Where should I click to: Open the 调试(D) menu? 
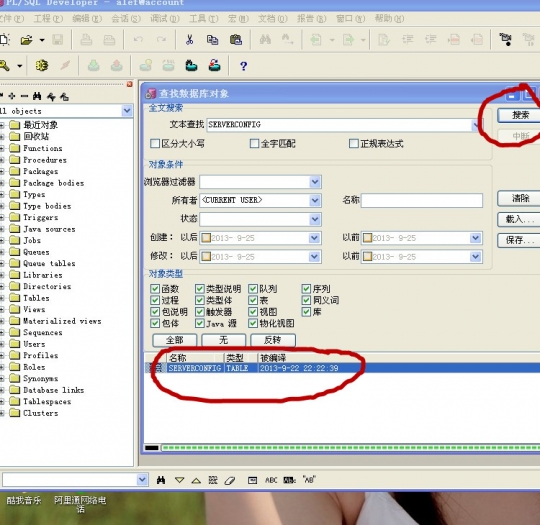tap(165, 18)
